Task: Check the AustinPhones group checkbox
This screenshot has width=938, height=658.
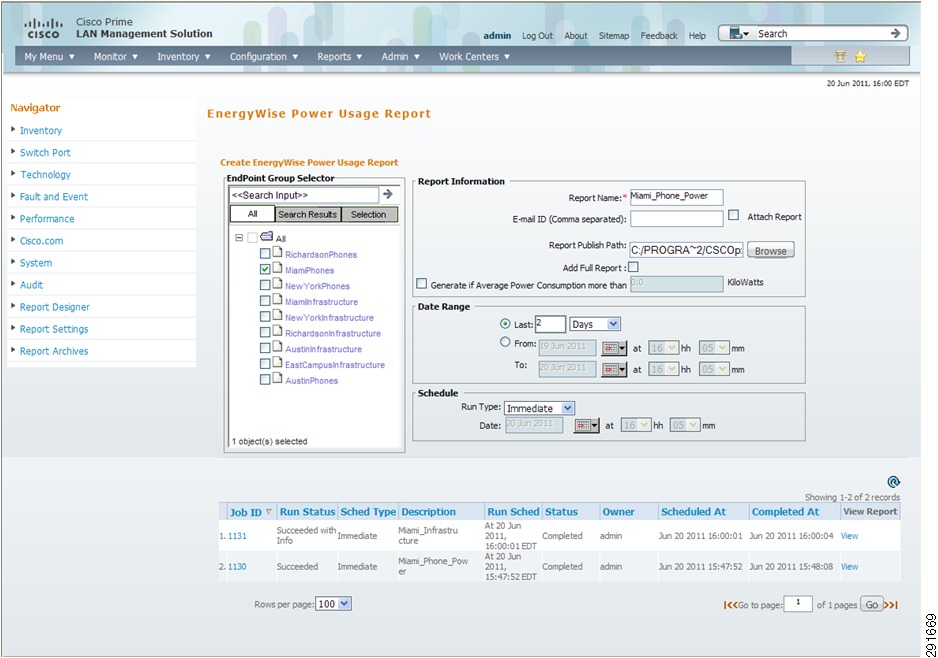Action: point(265,379)
